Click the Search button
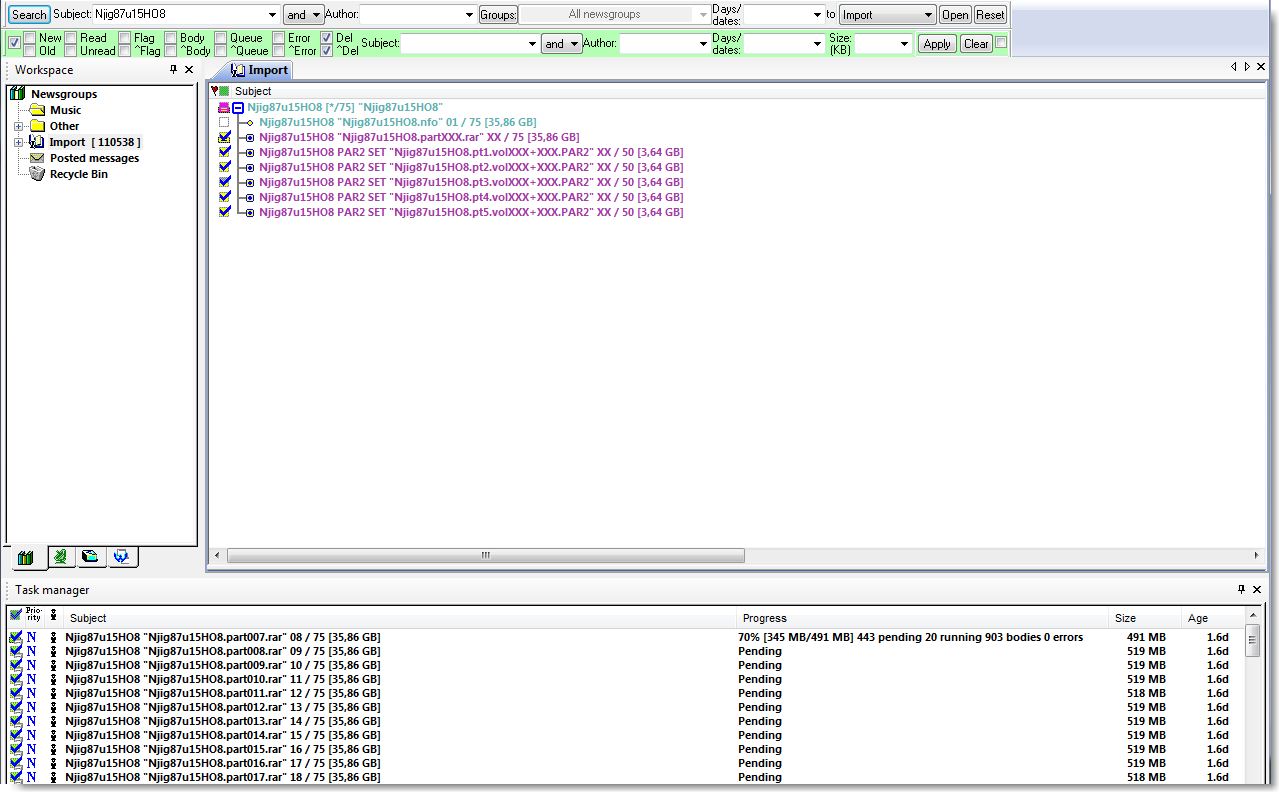Screen dimensions: 1279x792 (27, 14)
